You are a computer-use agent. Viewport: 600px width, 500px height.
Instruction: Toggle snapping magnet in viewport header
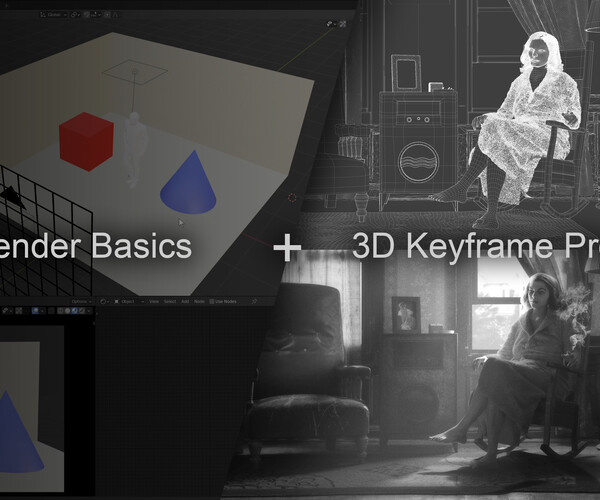86,15
